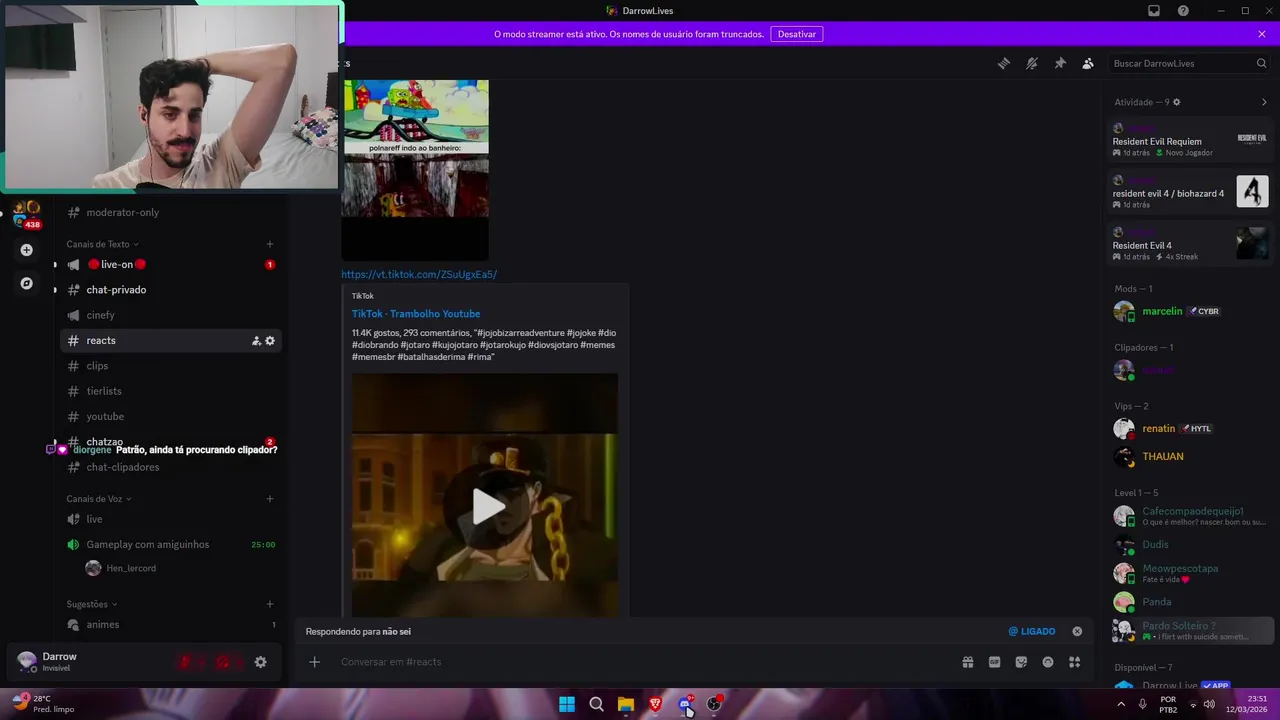Open TikTok - Trambolho Youtube embed title
The width and height of the screenshot is (1280, 720).
pyautogui.click(x=416, y=314)
